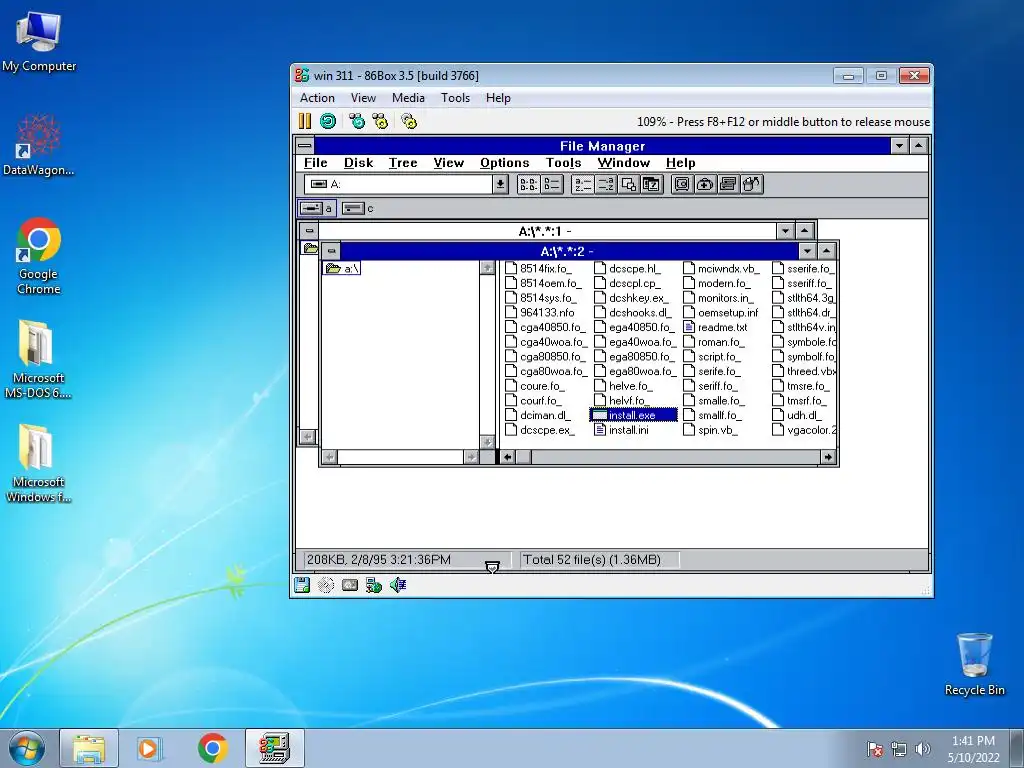Sort files by date toolbar button
Viewport: 1024px width, 768px height.
click(651, 184)
